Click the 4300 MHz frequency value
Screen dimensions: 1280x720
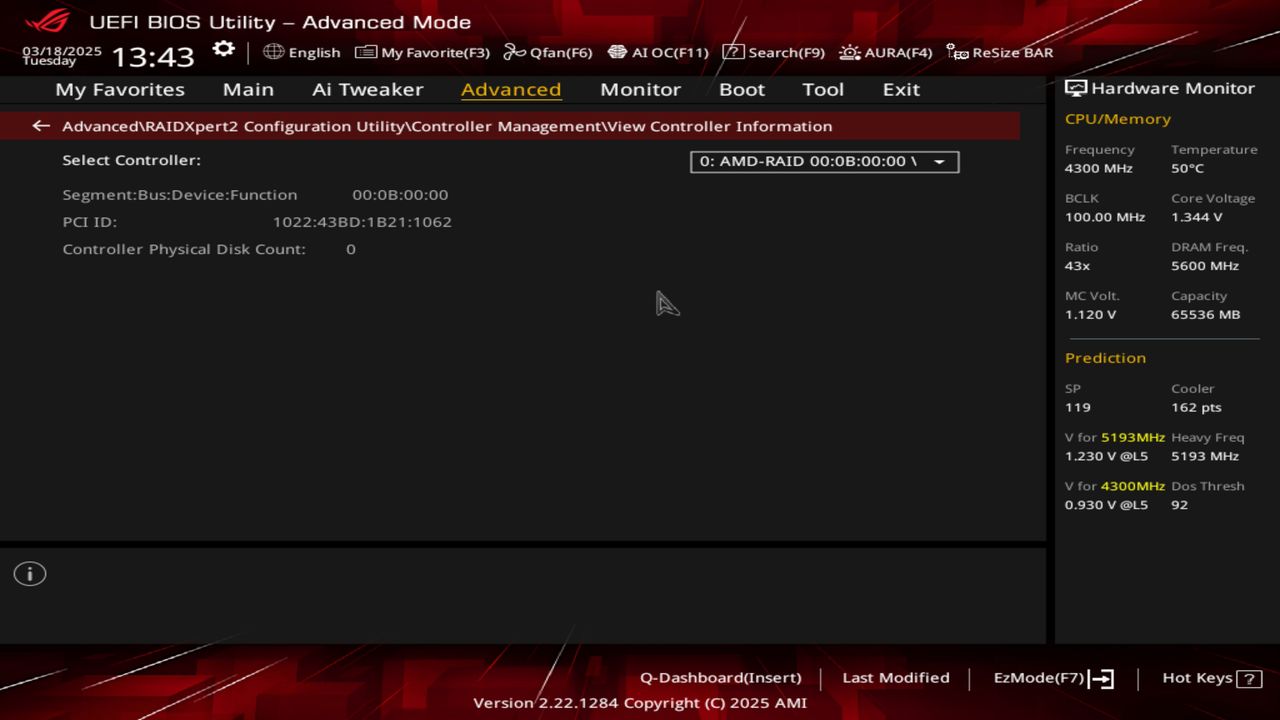(1099, 168)
